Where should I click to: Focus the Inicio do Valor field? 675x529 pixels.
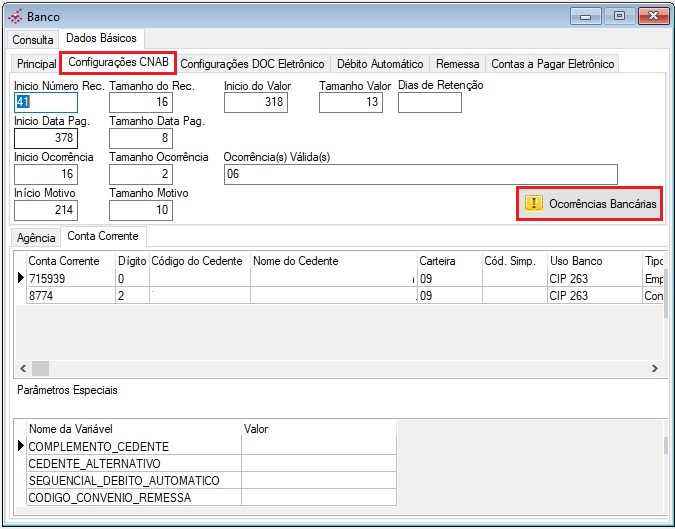[x=255, y=102]
